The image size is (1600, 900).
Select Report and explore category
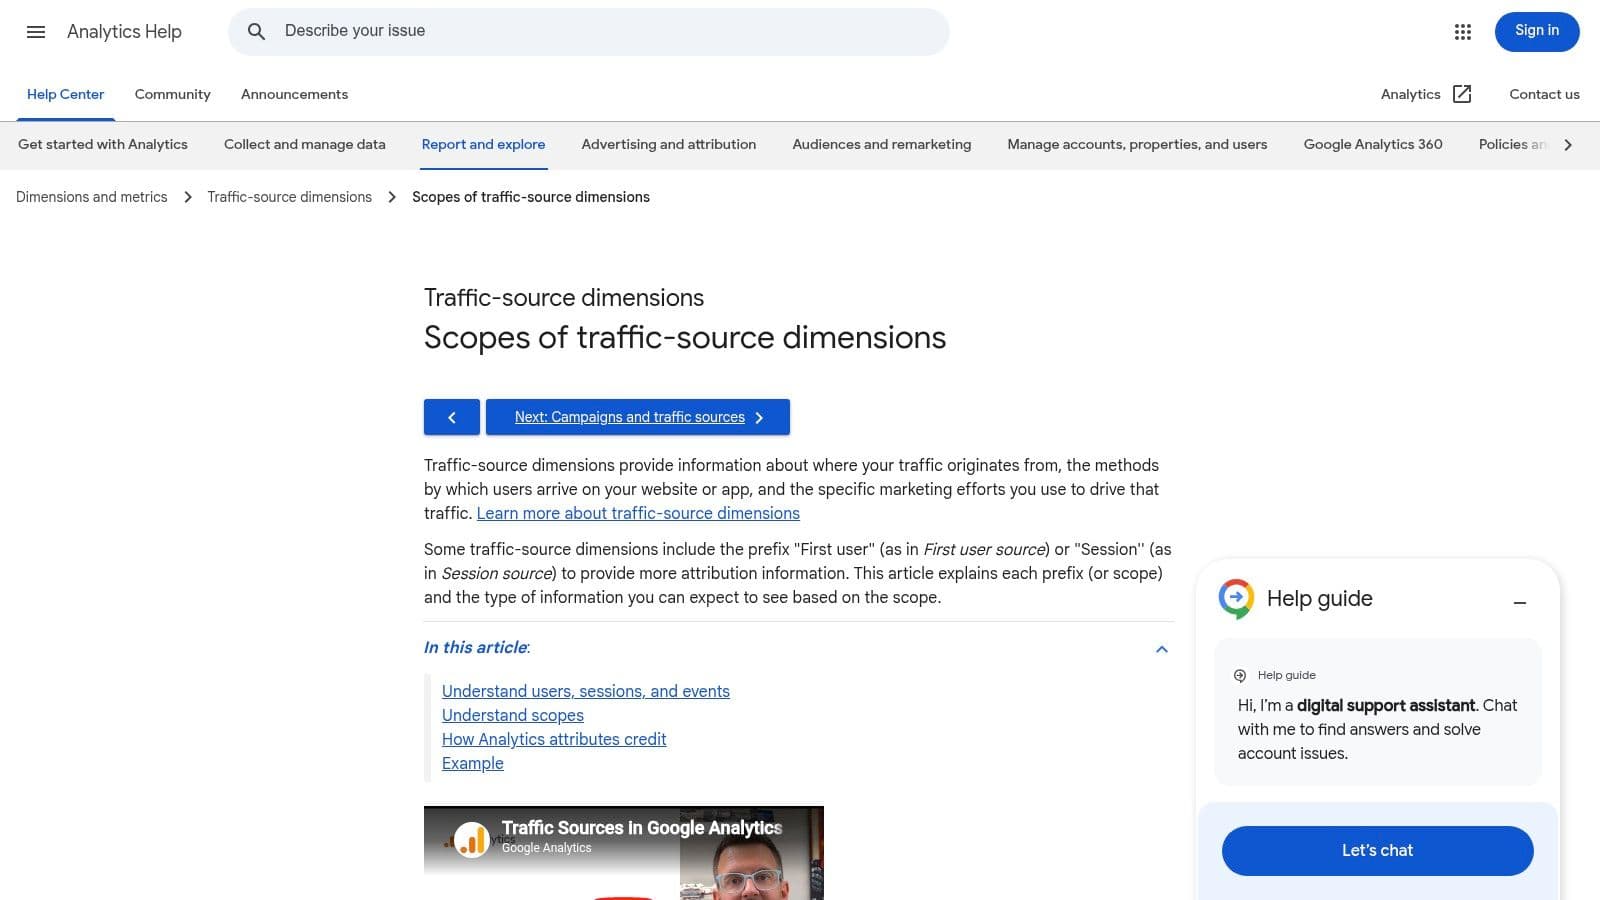[484, 144]
